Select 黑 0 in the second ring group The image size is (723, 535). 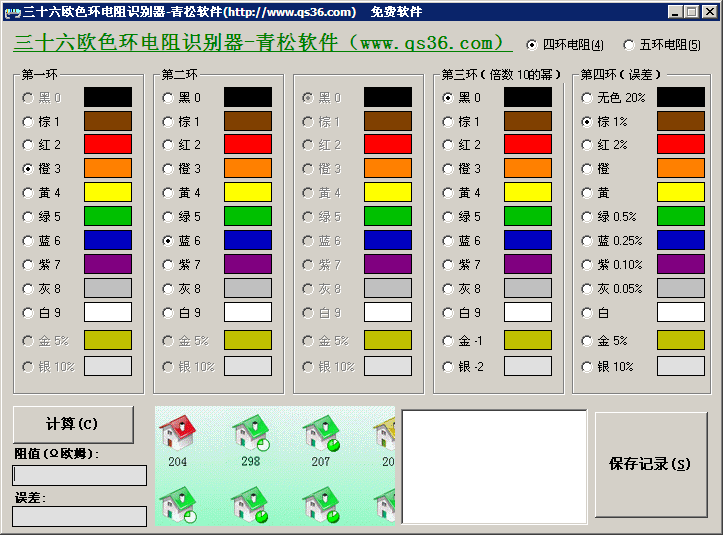(182, 98)
